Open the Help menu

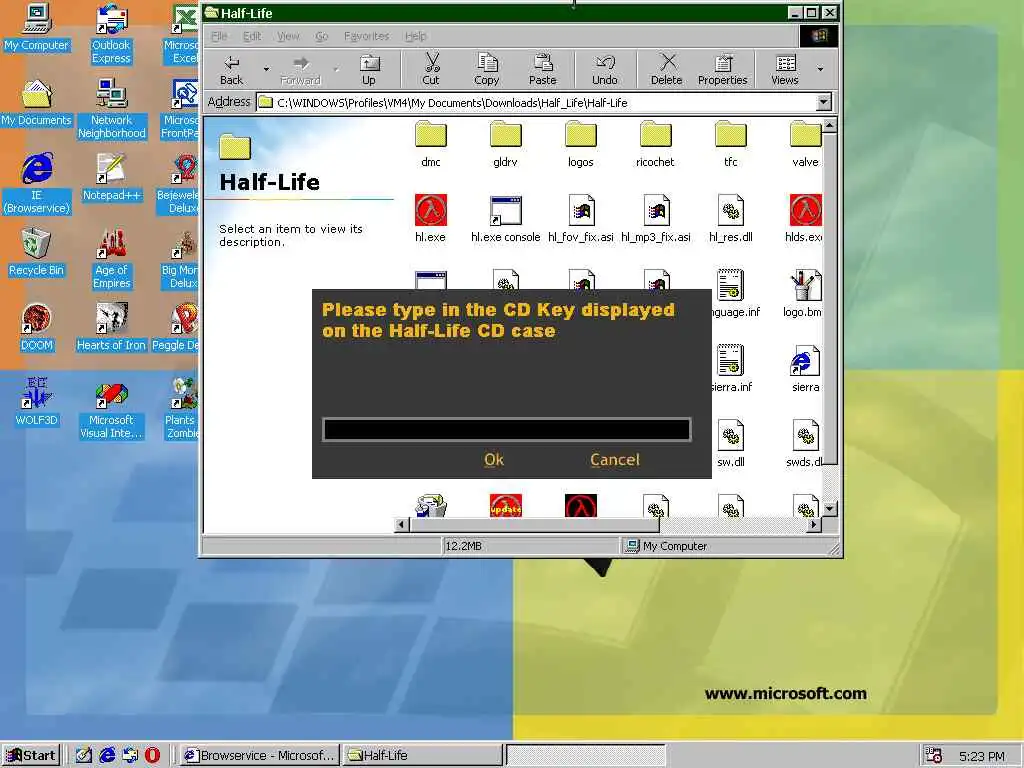click(415, 36)
